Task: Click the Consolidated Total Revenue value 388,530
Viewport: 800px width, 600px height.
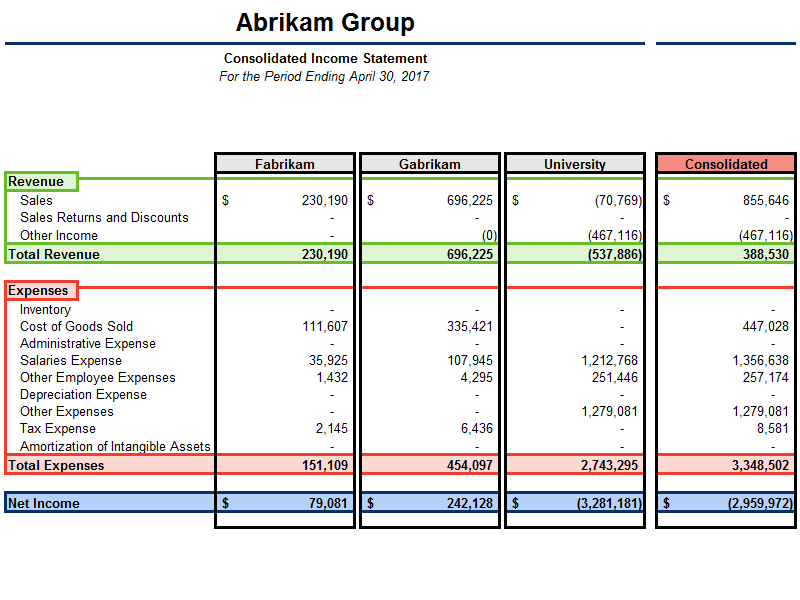Action: click(x=765, y=255)
